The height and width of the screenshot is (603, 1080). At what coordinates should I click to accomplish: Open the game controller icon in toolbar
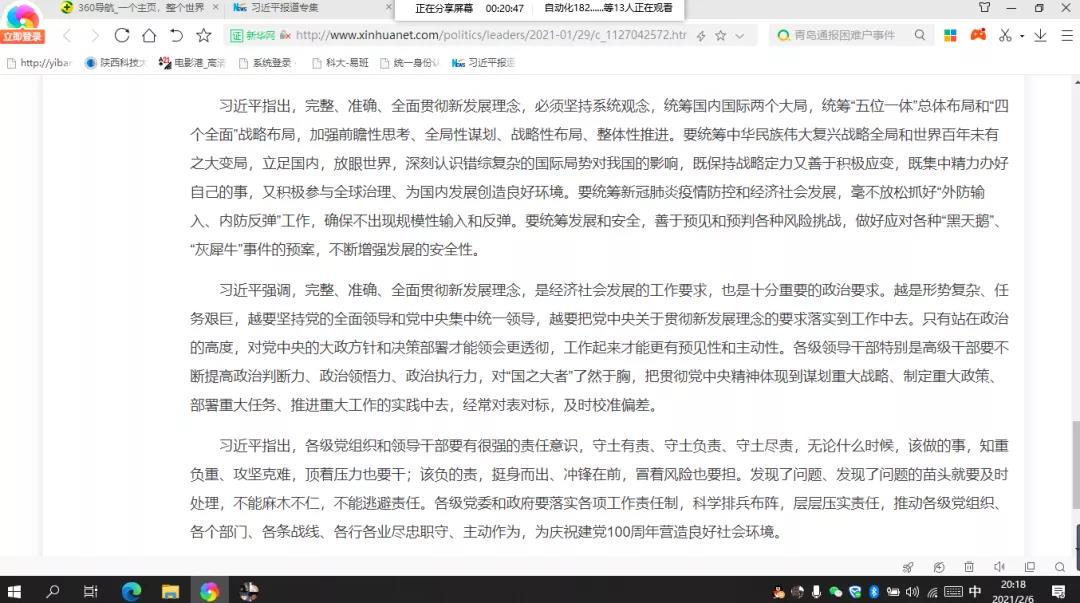(x=977, y=35)
